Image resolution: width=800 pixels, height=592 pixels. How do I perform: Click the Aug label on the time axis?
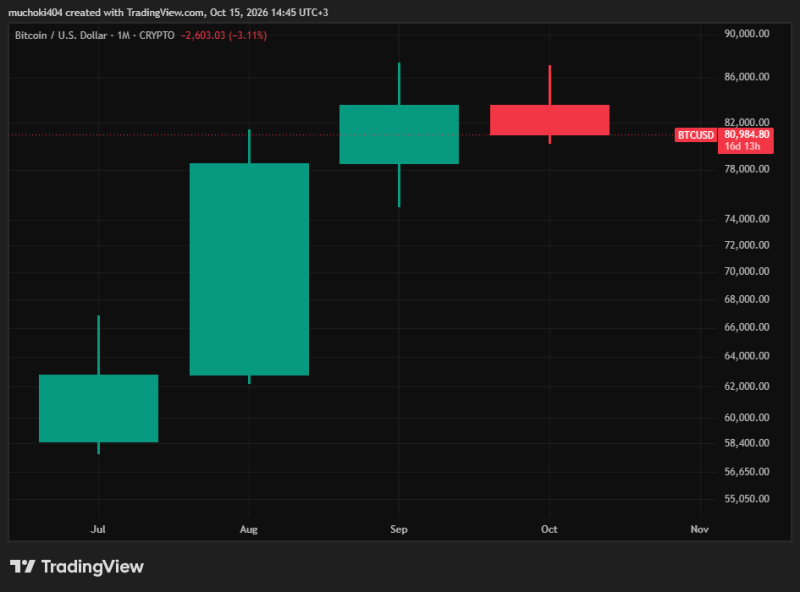(248, 529)
